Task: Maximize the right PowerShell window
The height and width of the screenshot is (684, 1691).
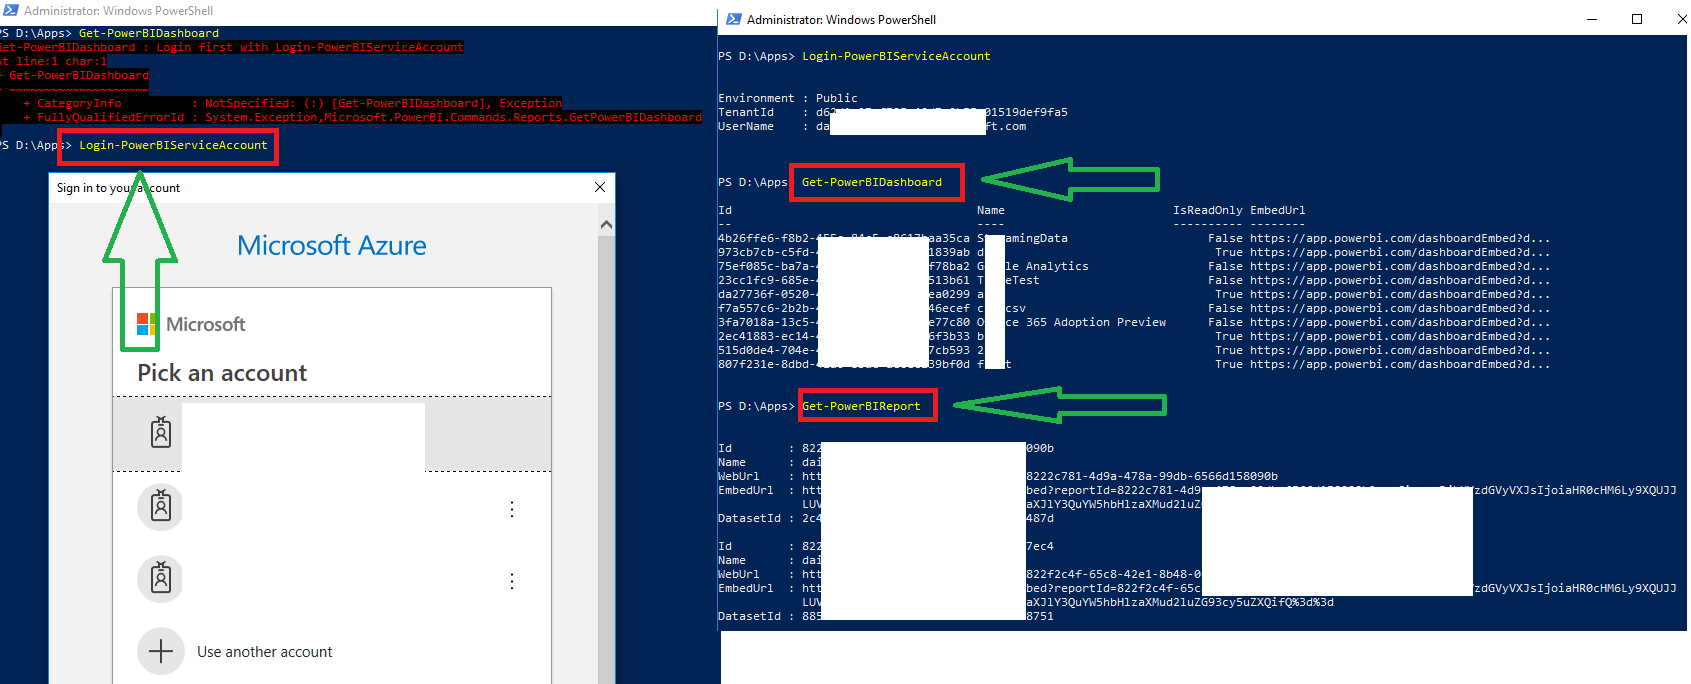Action: point(1637,19)
